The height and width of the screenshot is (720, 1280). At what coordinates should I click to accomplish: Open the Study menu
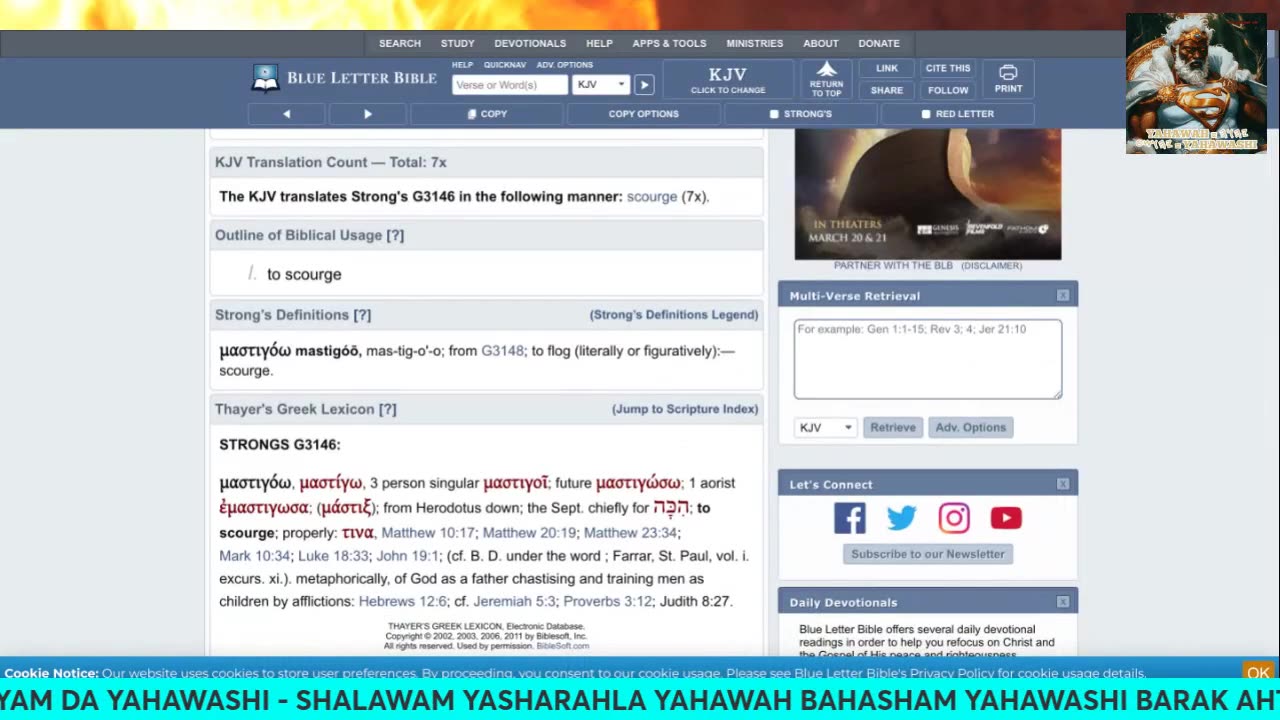pyautogui.click(x=458, y=43)
